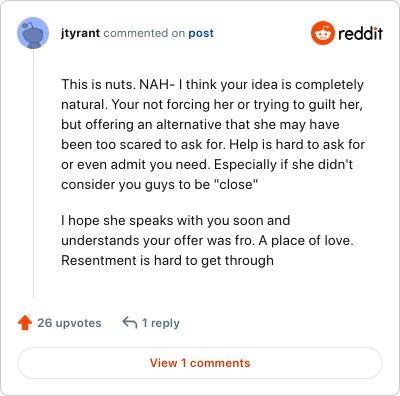Open the "1 reply" link
The height and width of the screenshot is (396, 400).
tap(161, 323)
